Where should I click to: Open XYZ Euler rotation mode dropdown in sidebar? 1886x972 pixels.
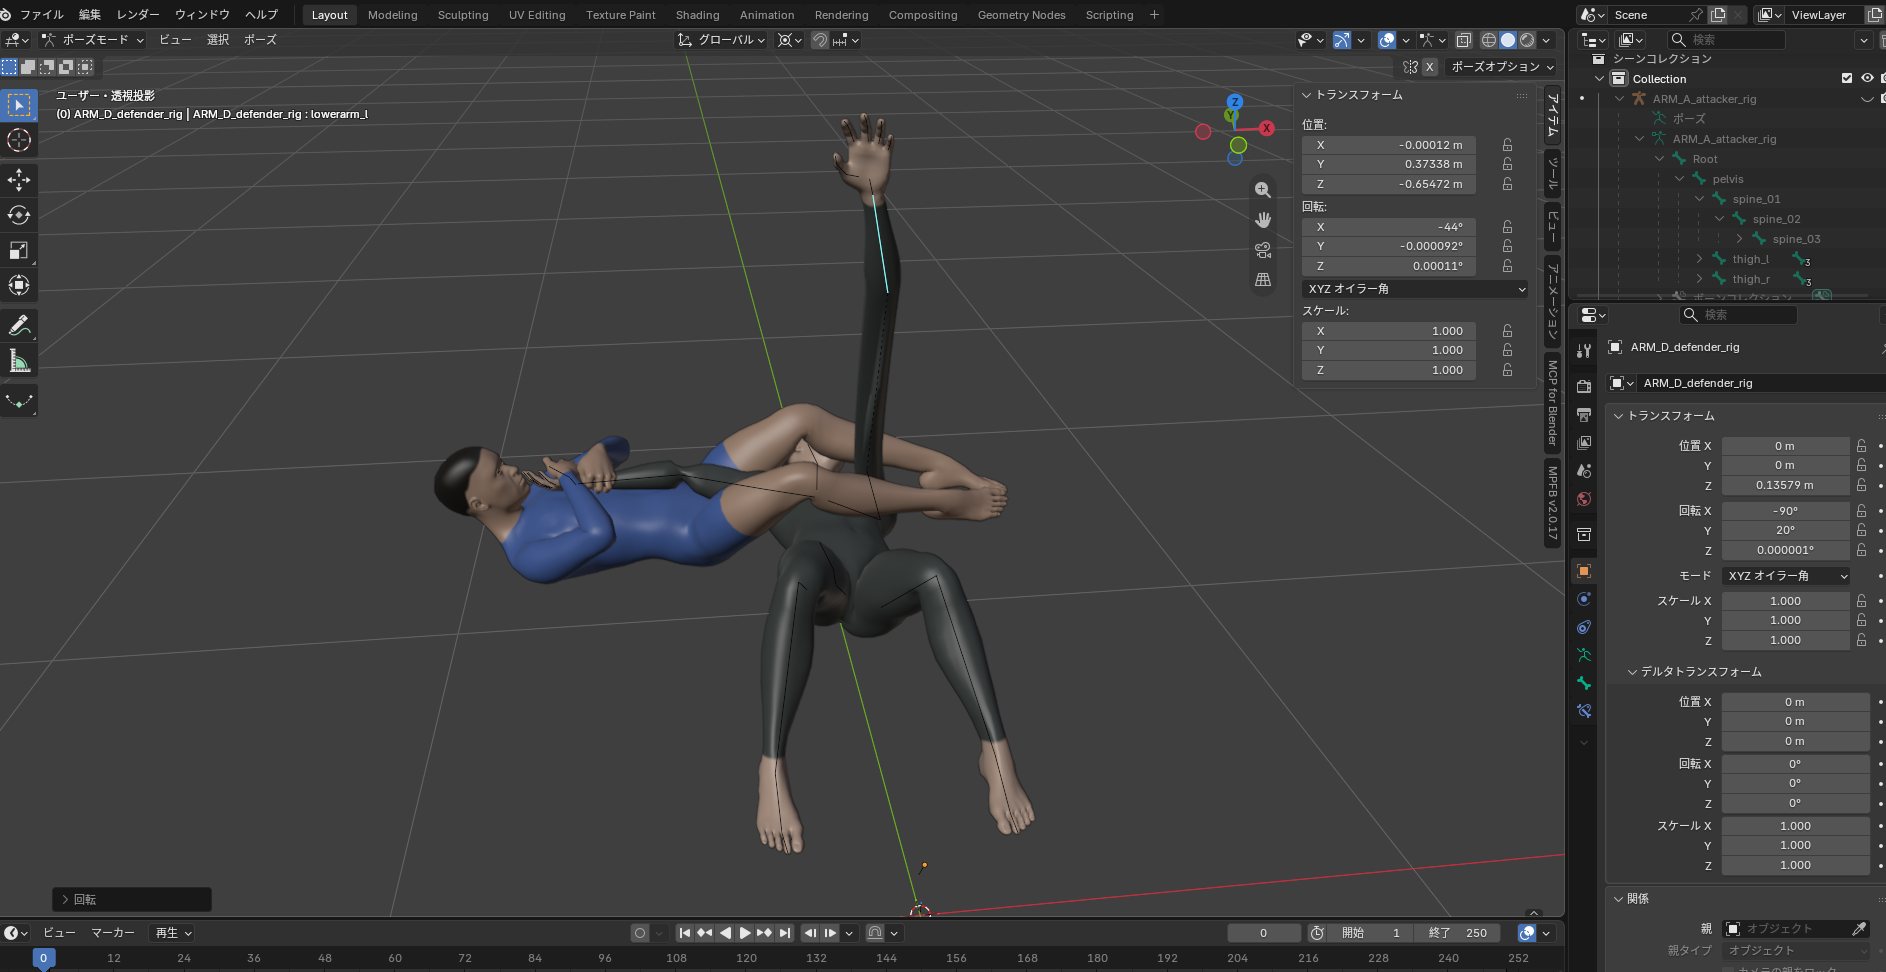1416,289
